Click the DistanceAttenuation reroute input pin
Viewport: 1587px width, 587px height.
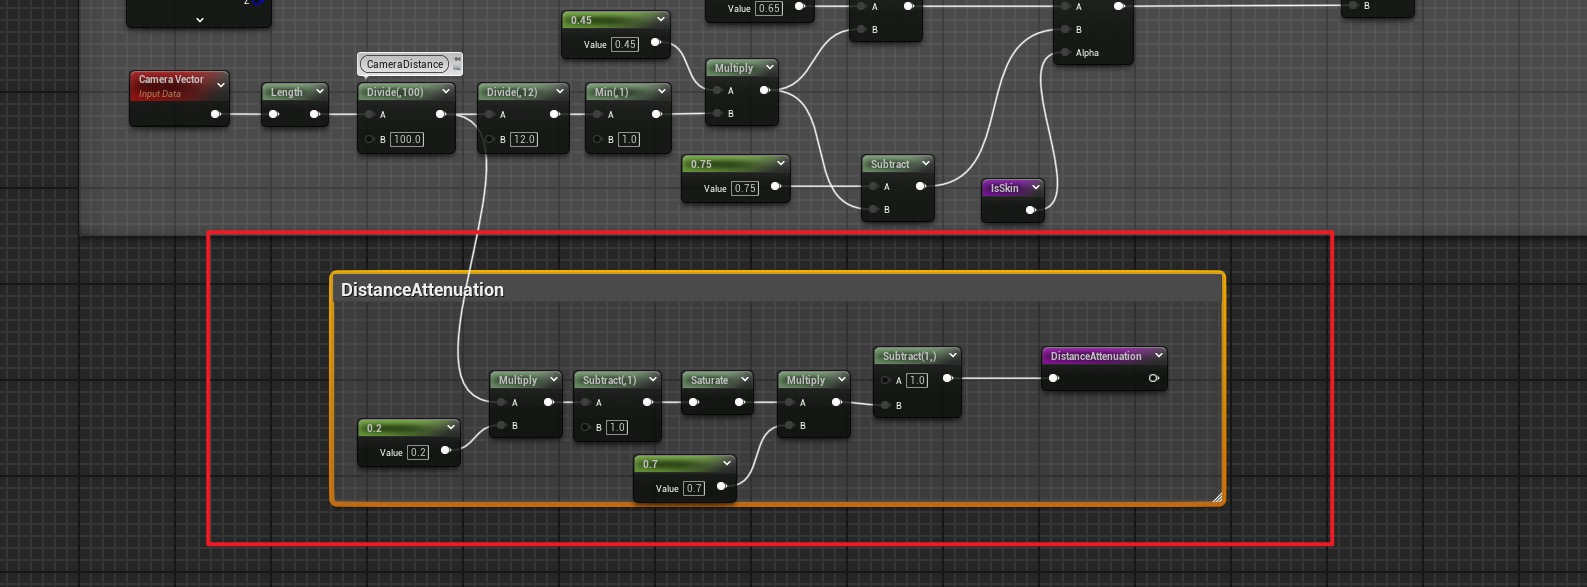click(x=1054, y=378)
